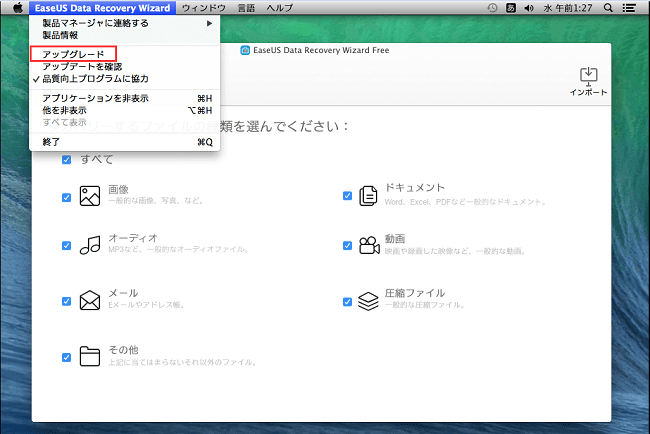Click the メール label text
The height and width of the screenshot is (434, 650).
[x=123, y=293]
